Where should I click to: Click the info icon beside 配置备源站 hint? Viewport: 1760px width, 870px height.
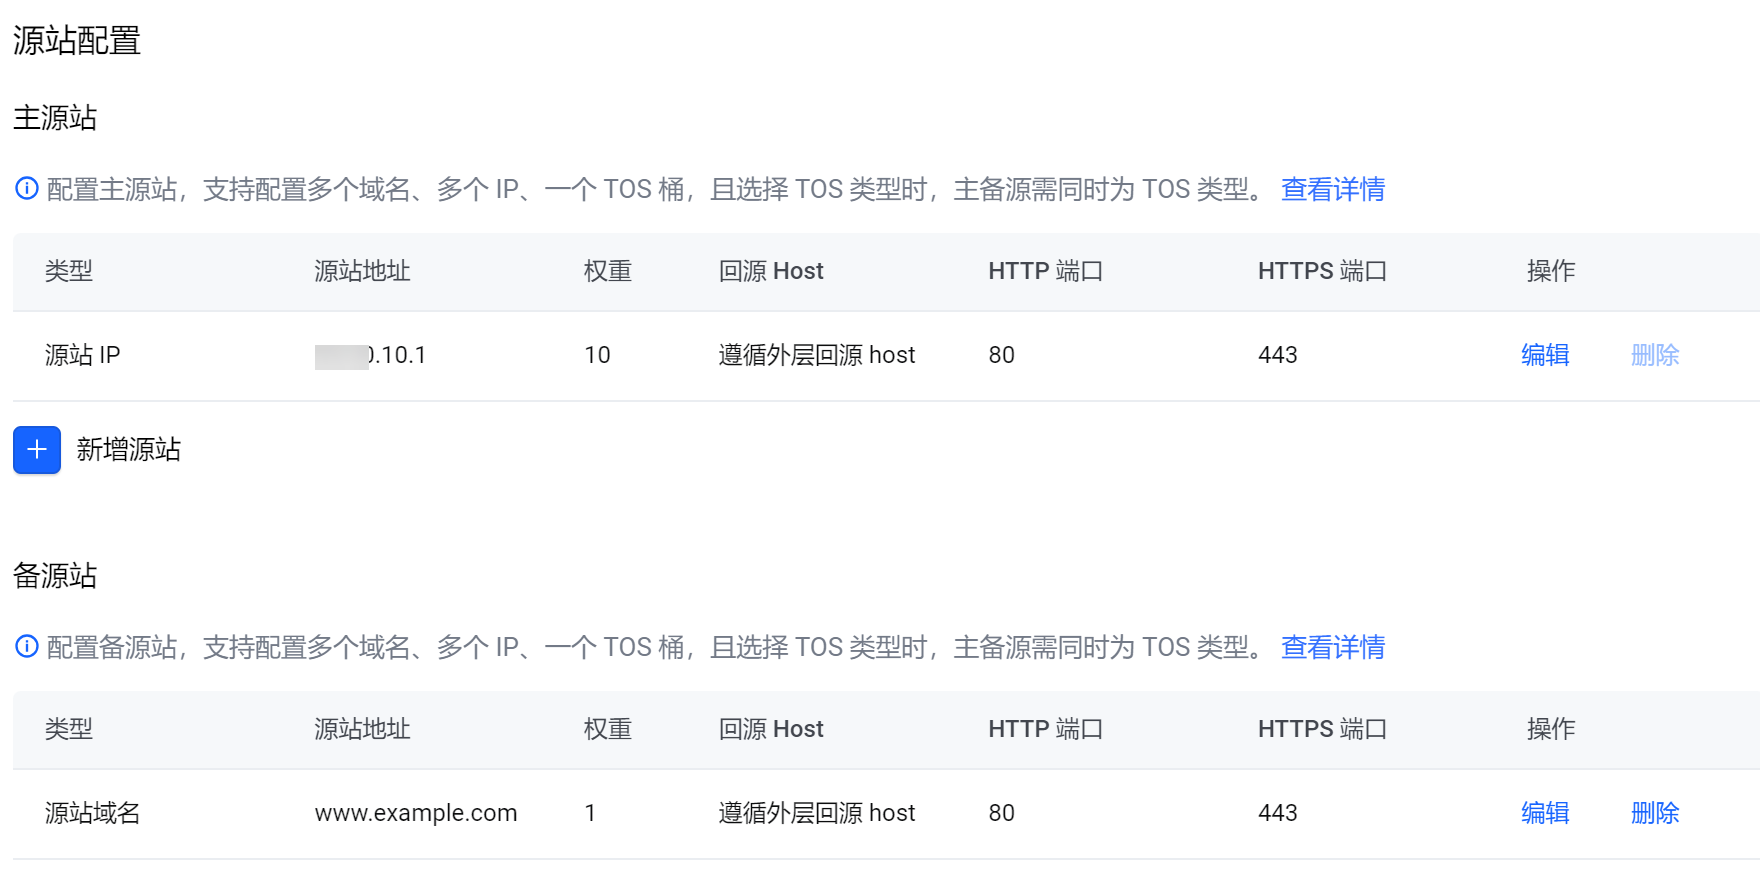[x=27, y=646]
